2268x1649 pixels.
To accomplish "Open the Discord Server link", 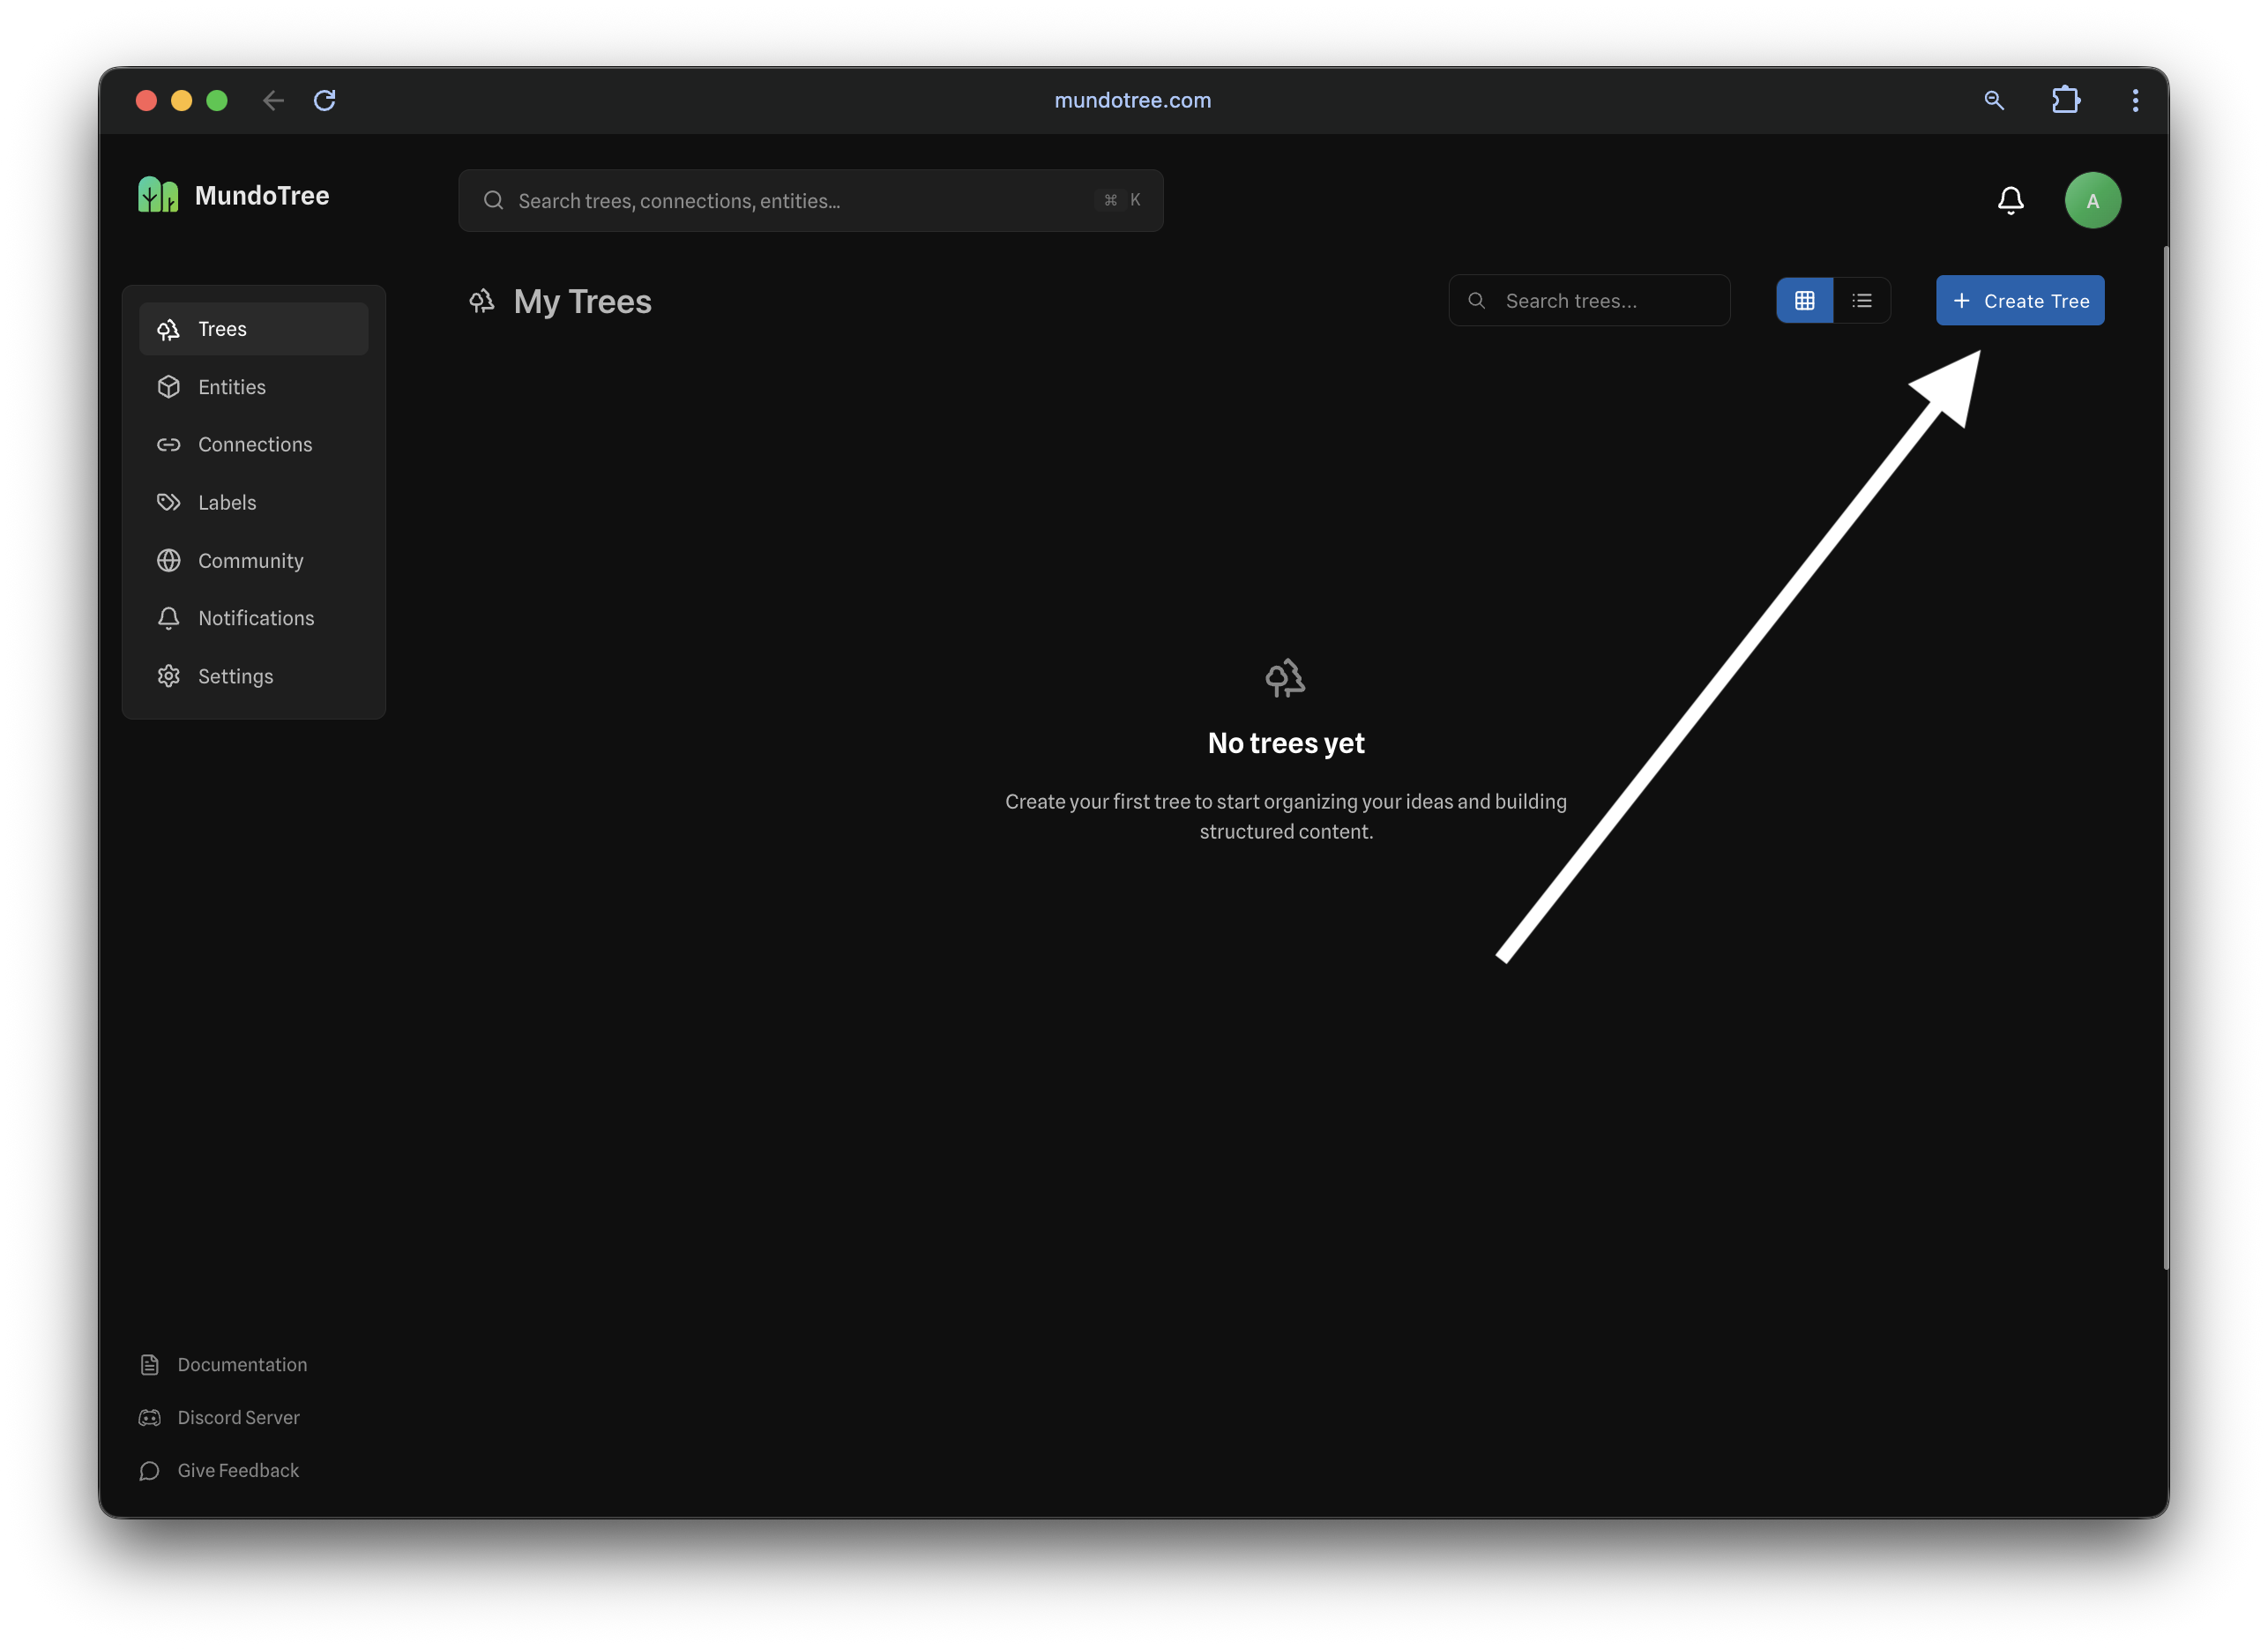I will pos(219,1418).
